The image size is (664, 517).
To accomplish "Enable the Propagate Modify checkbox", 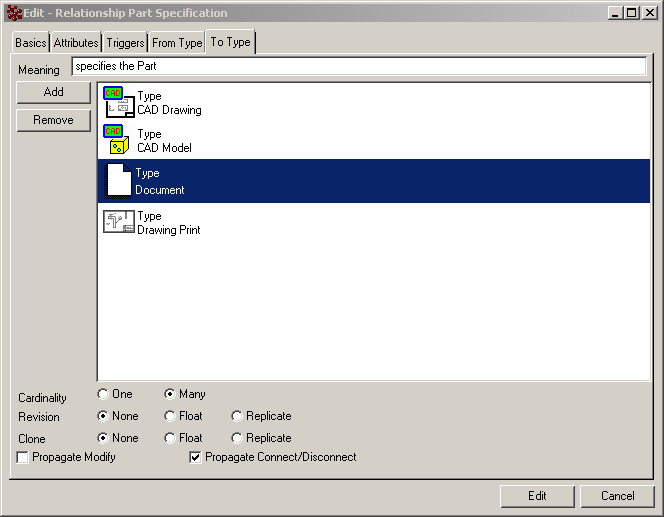I will click(23, 458).
